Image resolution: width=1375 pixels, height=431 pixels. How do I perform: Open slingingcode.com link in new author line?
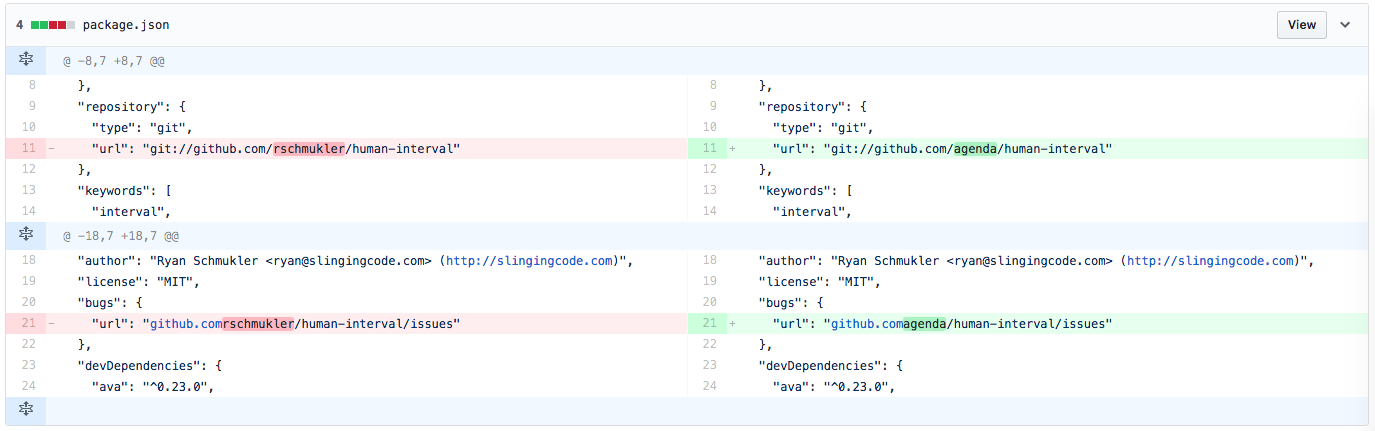[x=1209, y=261]
